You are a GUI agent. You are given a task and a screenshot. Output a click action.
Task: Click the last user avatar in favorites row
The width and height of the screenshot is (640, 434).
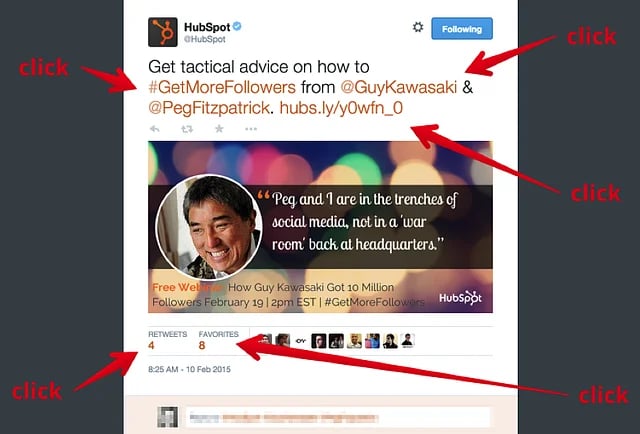pyautogui.click(x=407, y=341)
